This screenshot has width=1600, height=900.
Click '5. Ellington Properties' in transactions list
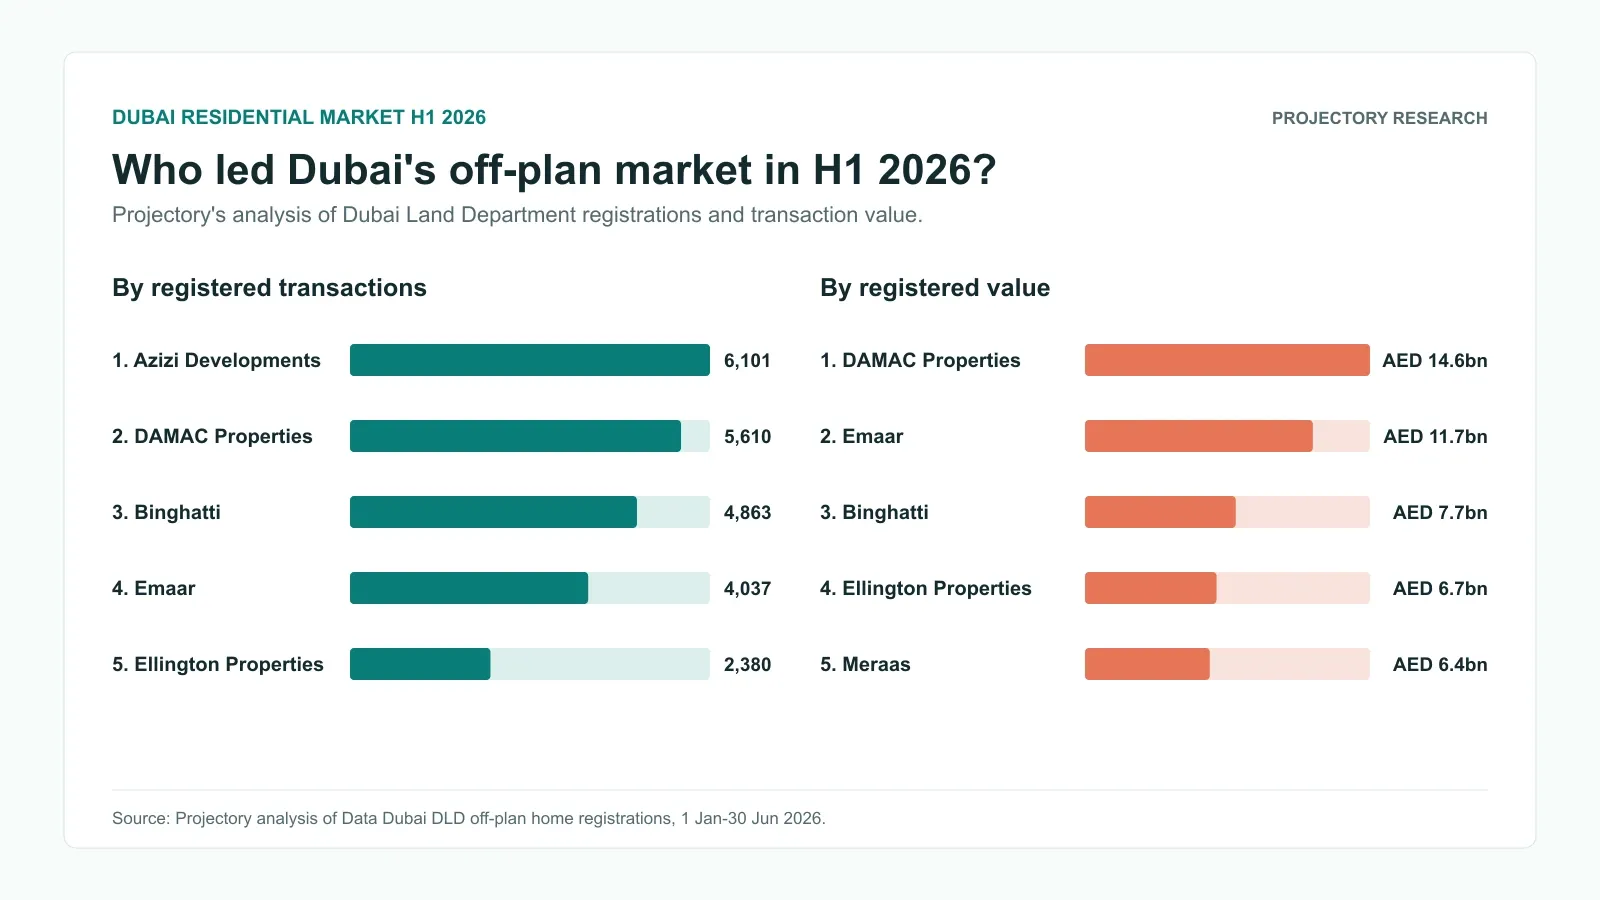coord(218,664)
